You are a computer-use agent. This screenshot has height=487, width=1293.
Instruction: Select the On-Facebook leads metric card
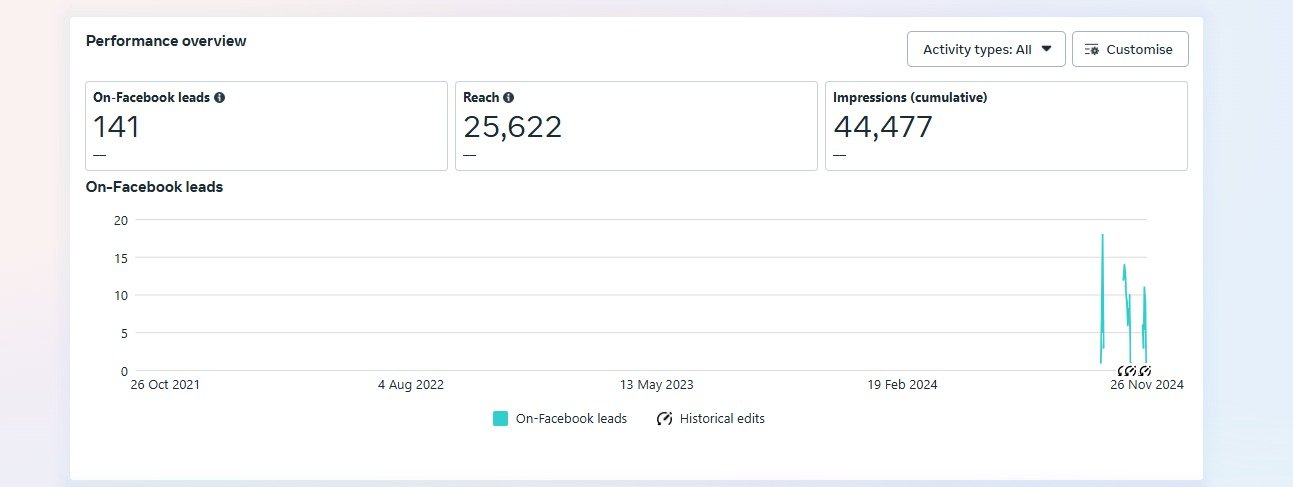[x=266, y=126]
